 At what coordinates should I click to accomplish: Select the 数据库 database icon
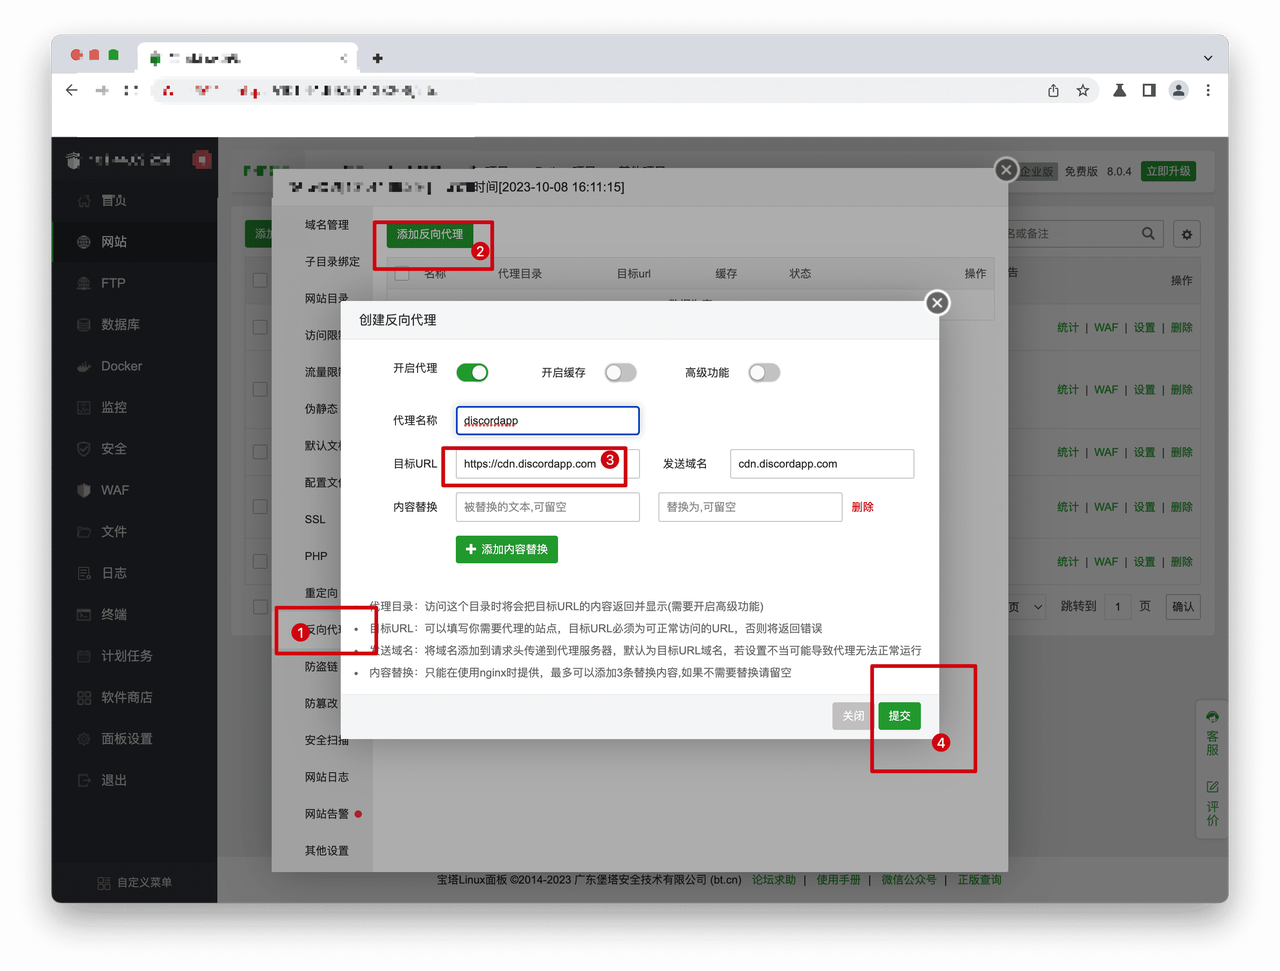[x=84, y=325]
